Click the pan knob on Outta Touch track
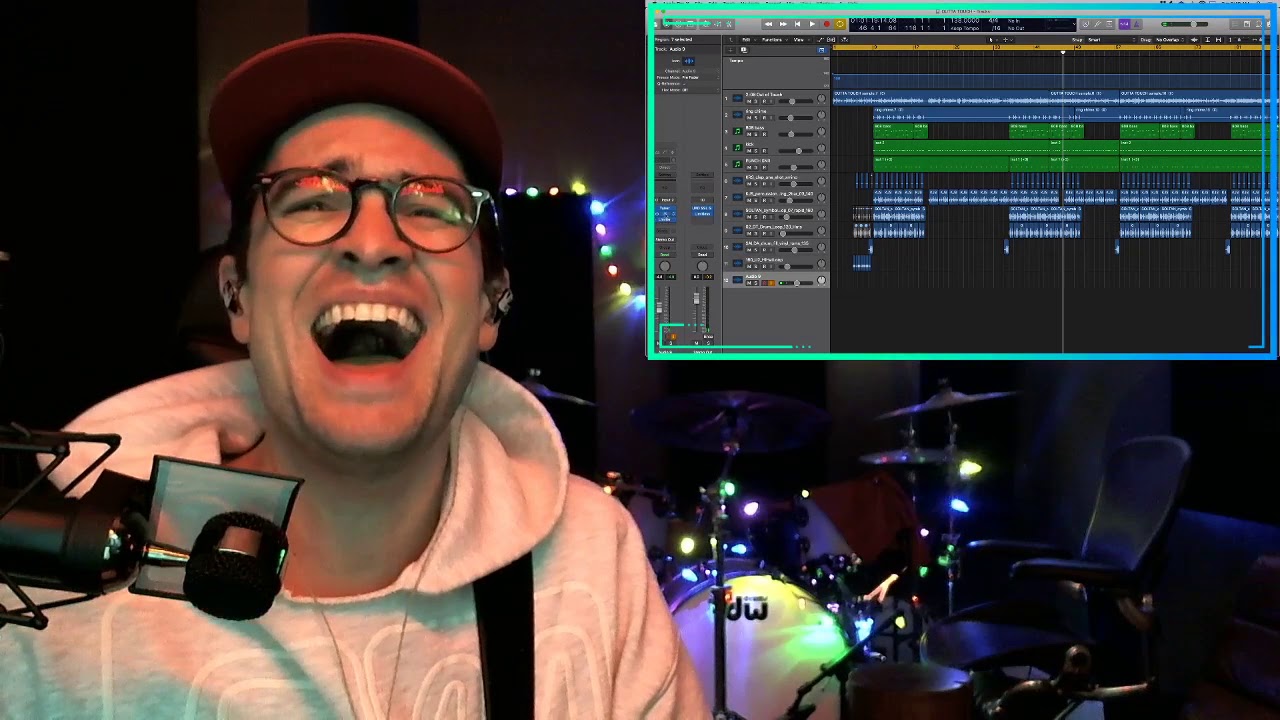 click(821, 98)
